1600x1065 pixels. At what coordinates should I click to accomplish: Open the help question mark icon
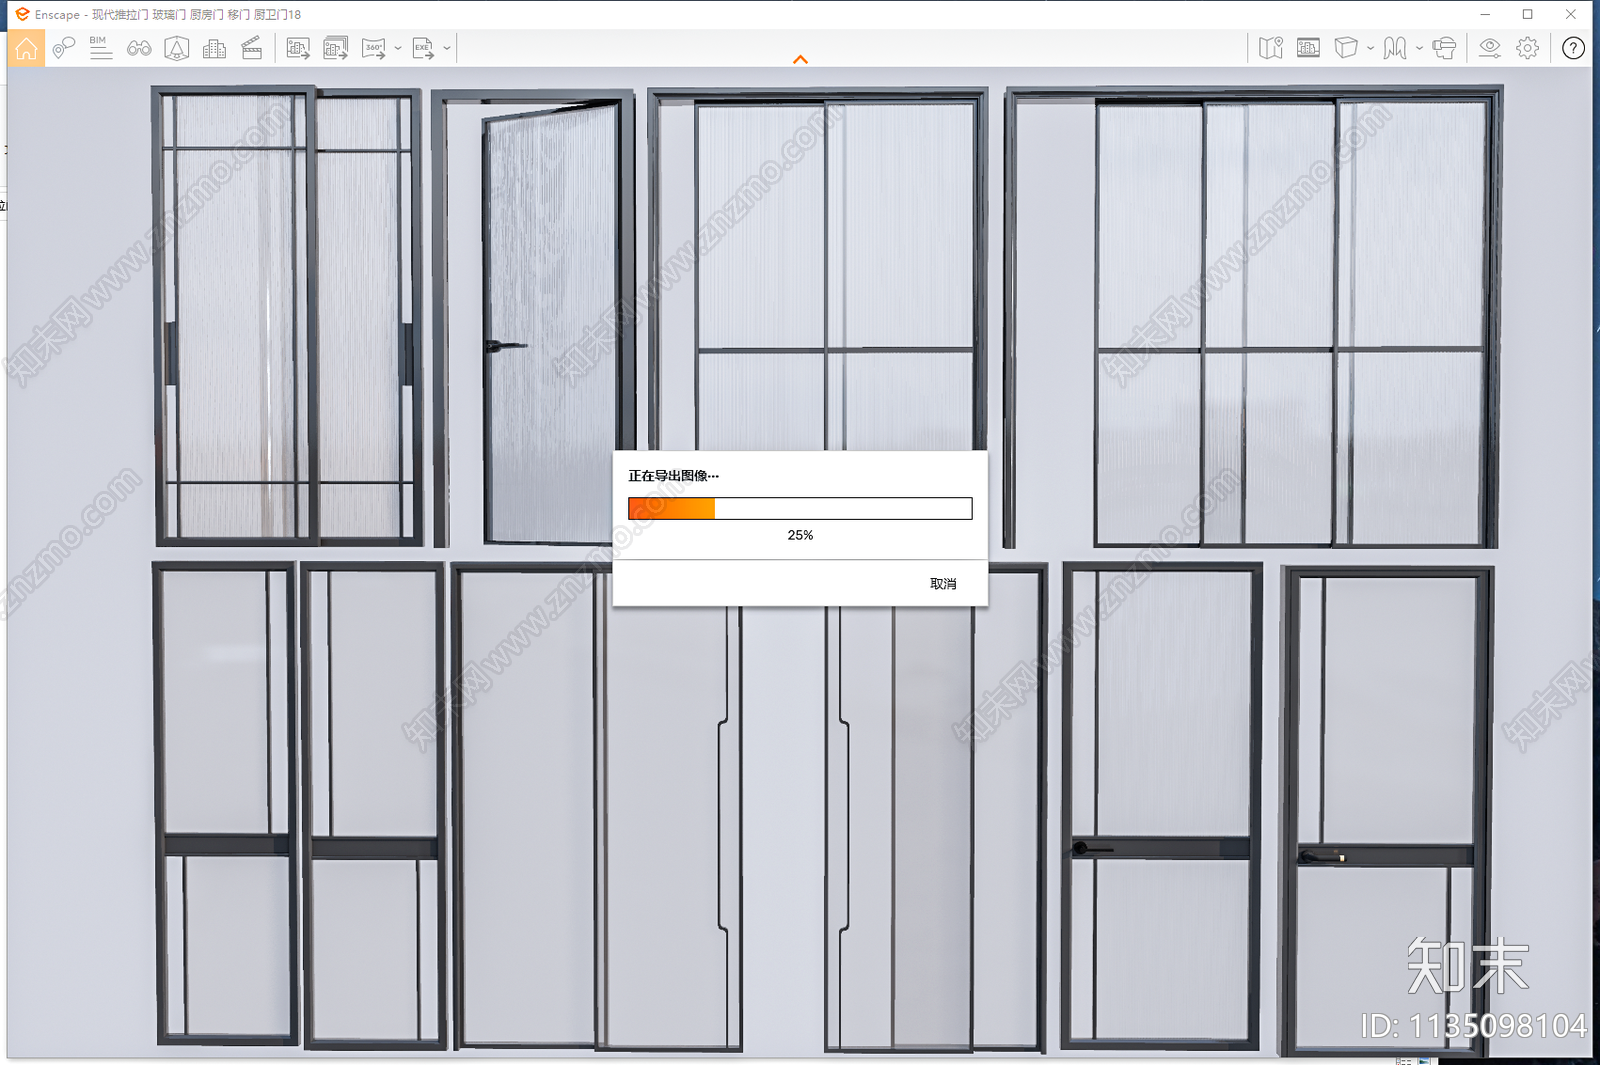[x=1573, y=48]
